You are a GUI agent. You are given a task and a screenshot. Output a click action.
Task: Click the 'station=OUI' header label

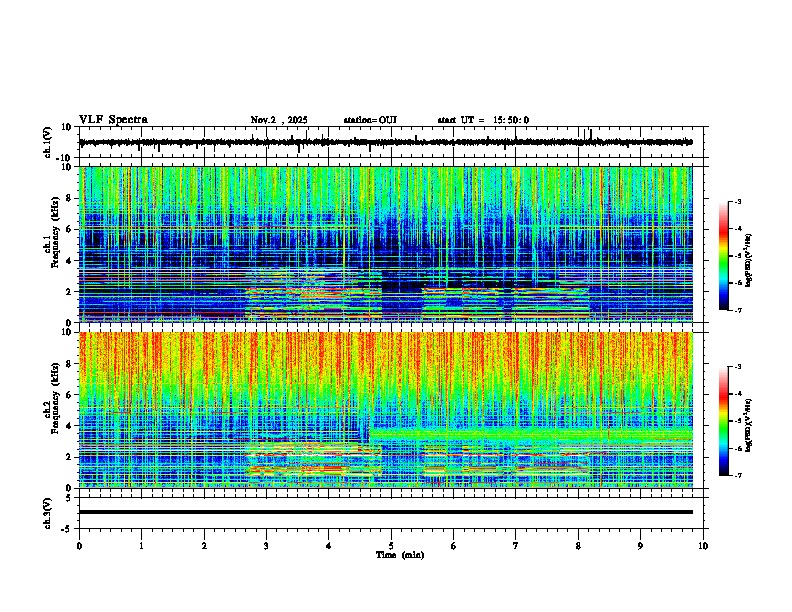click(x=370, y=120)
